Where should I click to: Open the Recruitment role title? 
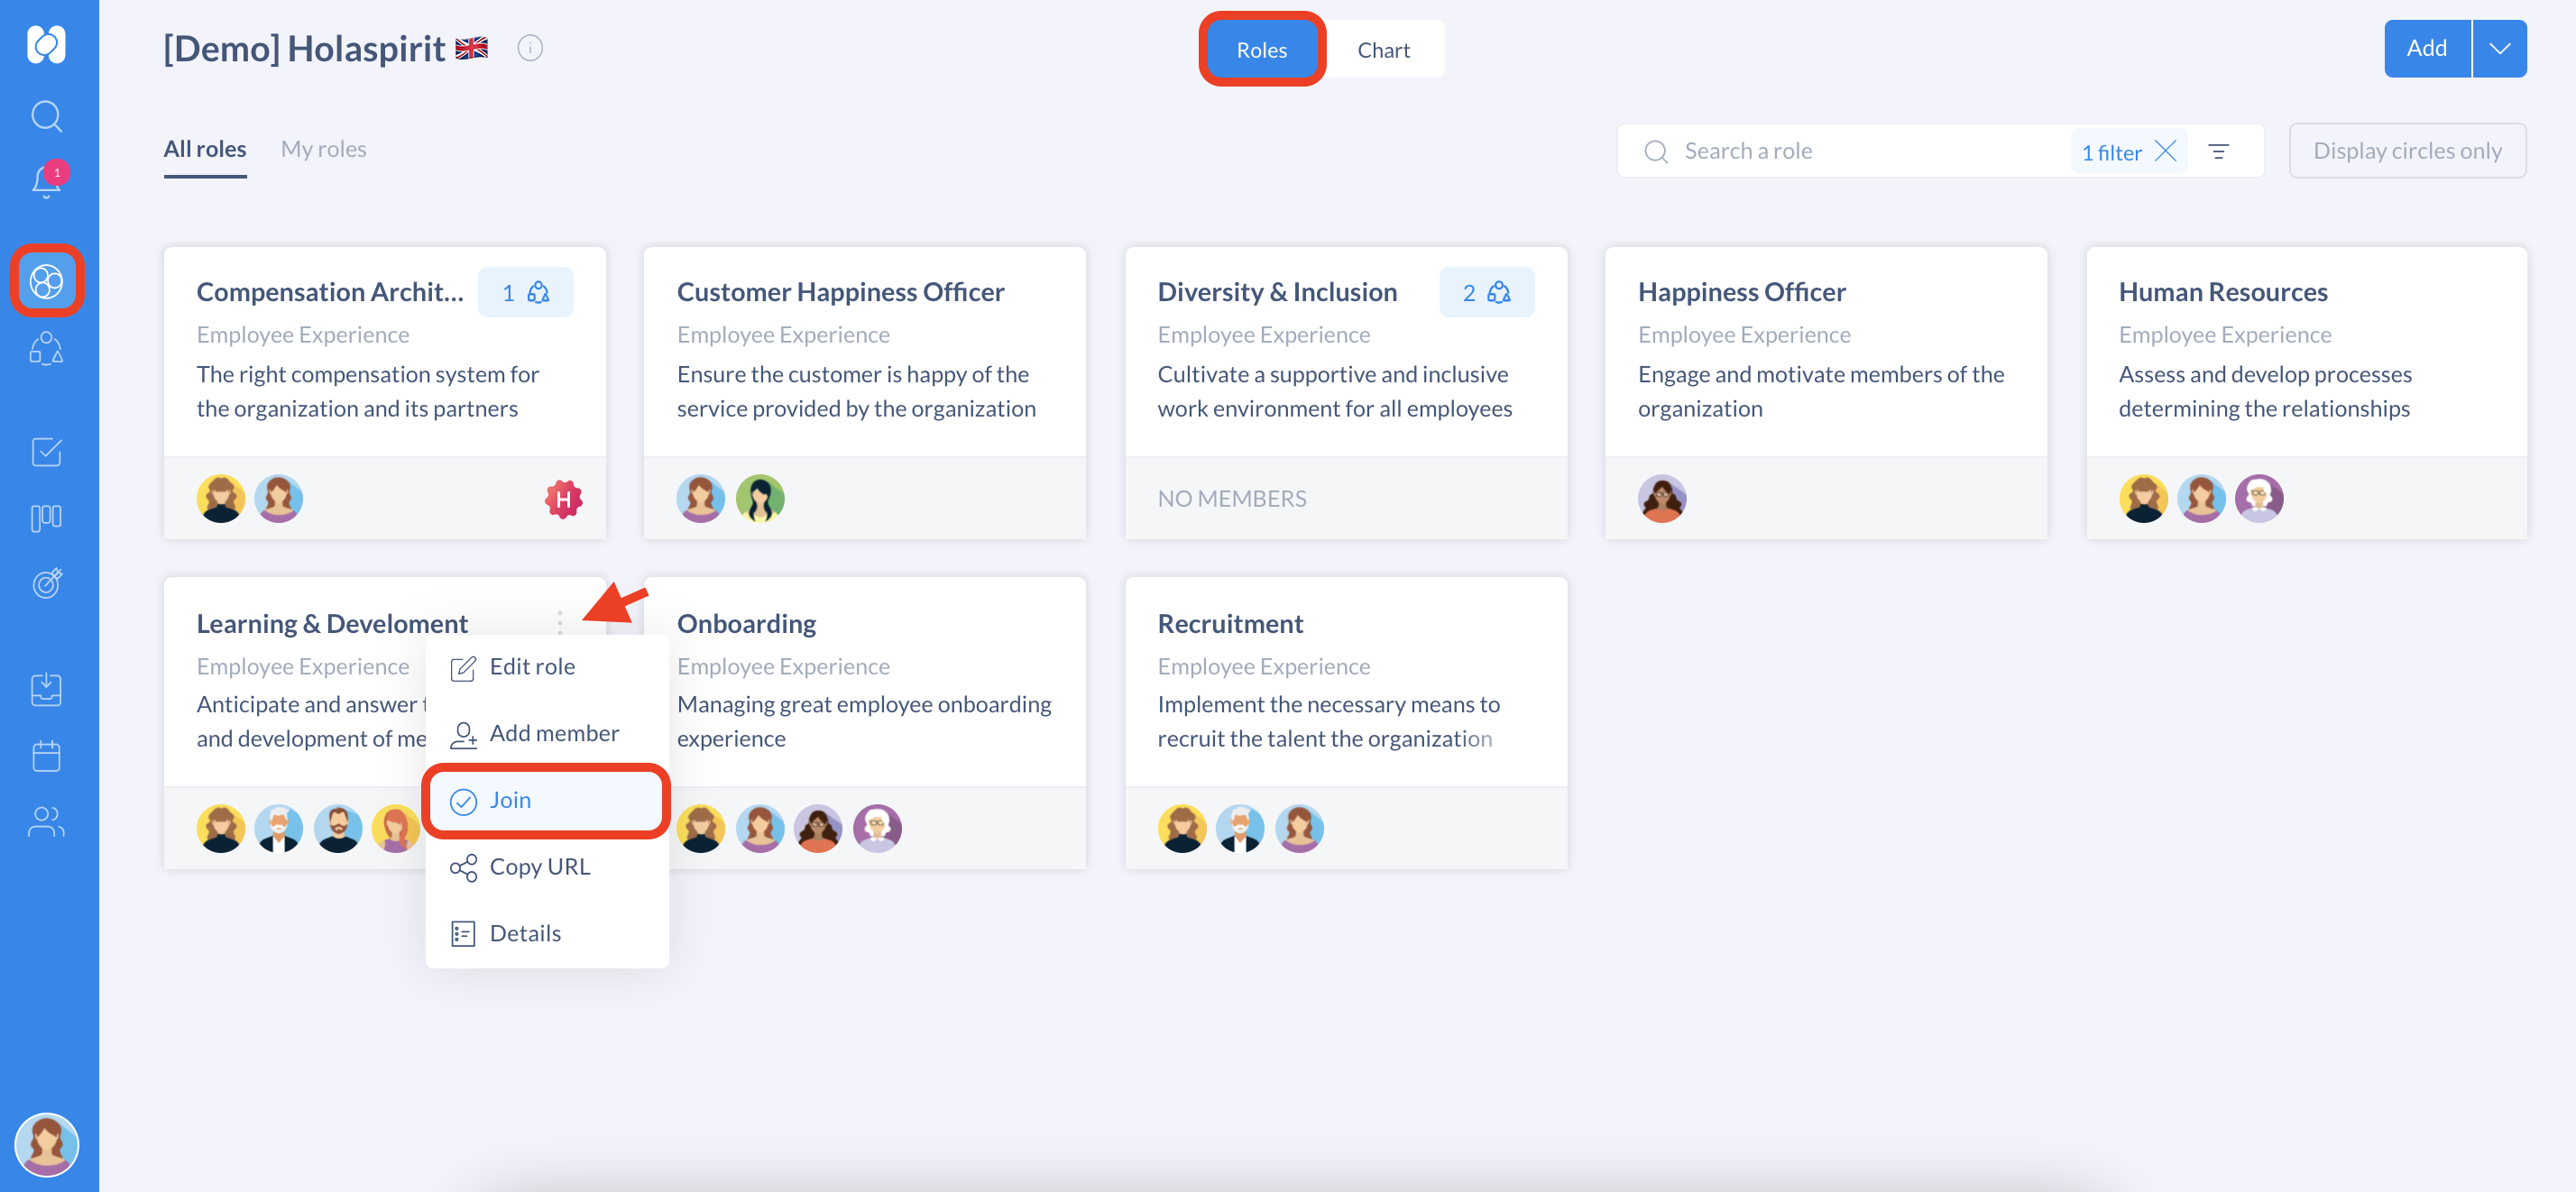point(1230,624)
